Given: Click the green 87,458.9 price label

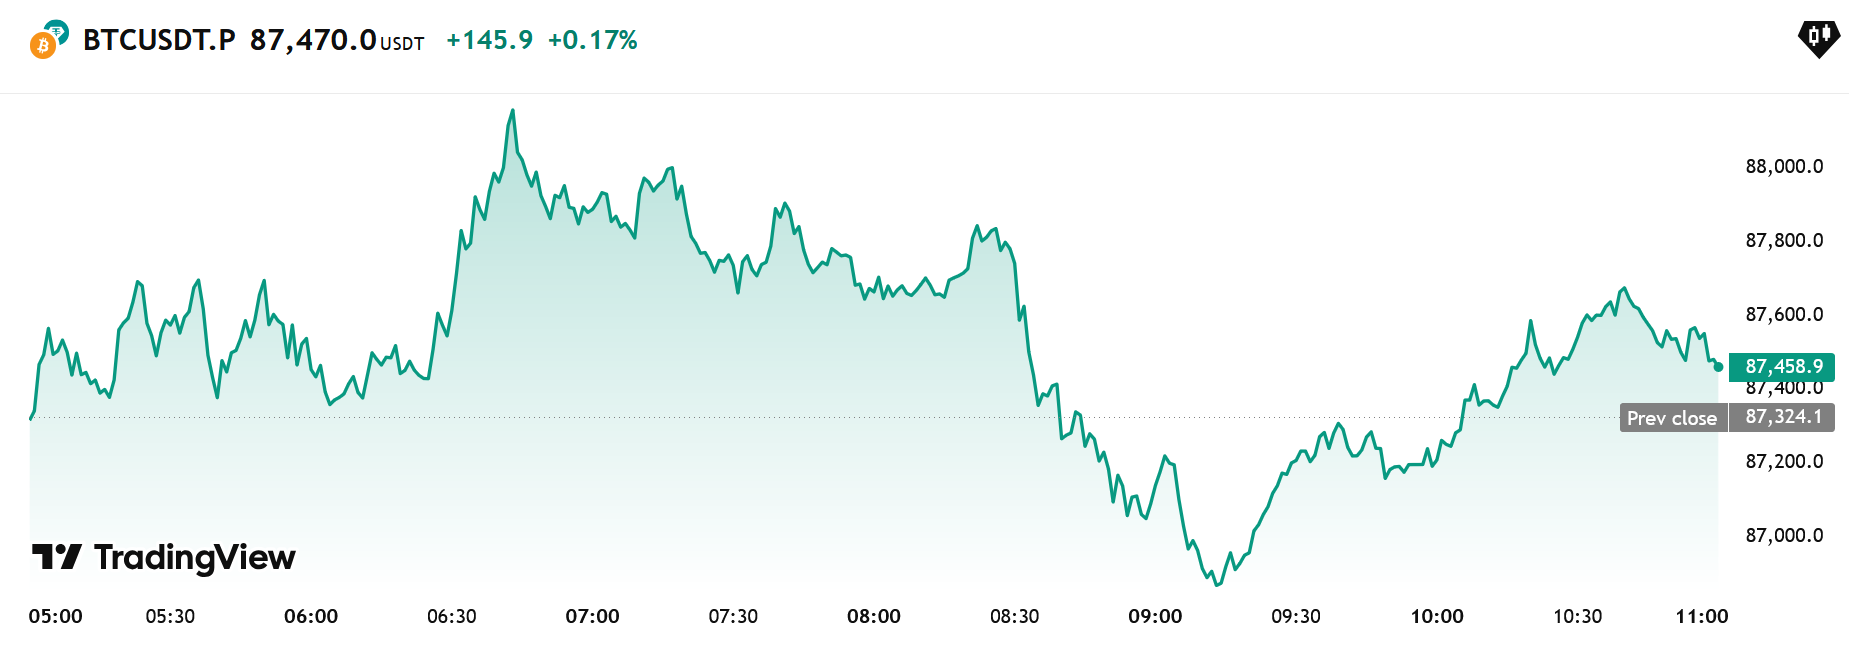Looking at the screenshot, I should 1782,367.
